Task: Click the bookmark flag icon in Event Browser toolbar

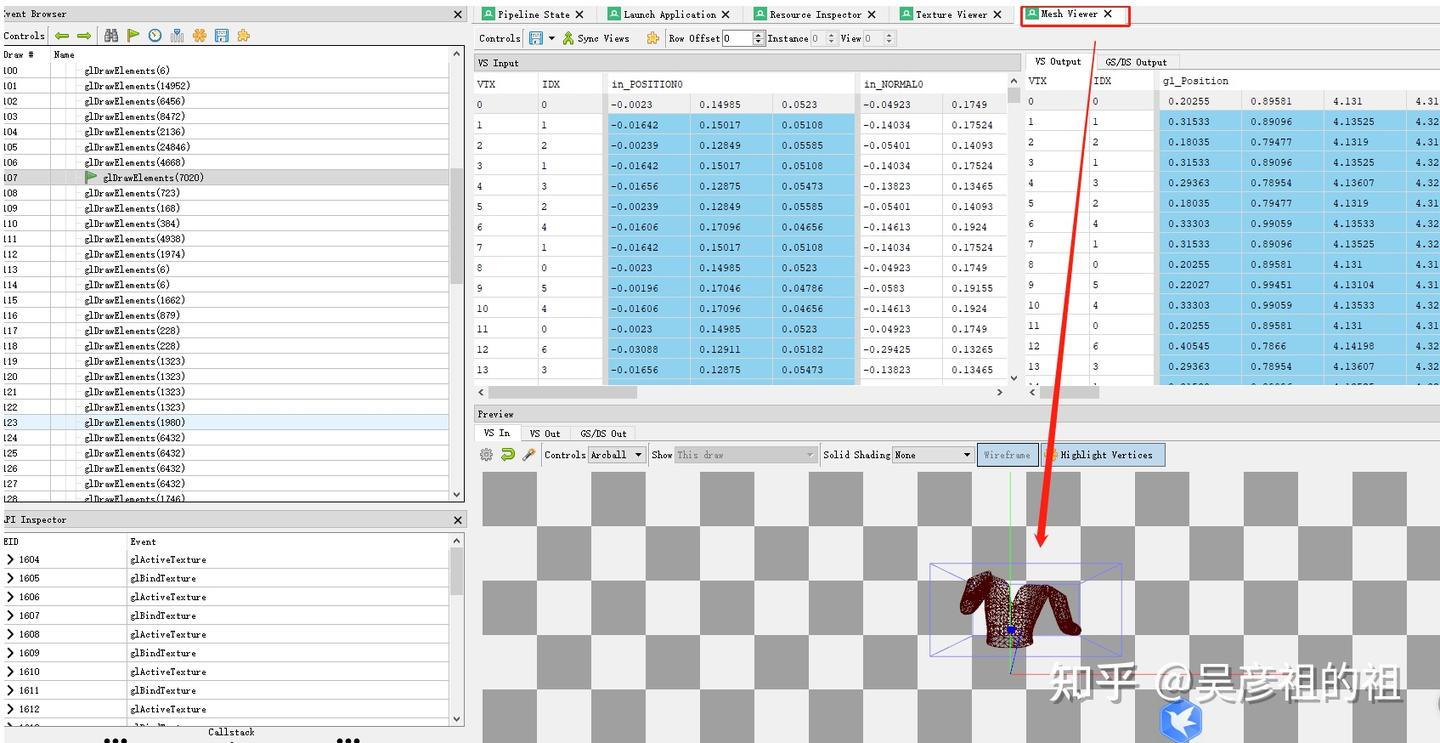Action: [133, 35]
